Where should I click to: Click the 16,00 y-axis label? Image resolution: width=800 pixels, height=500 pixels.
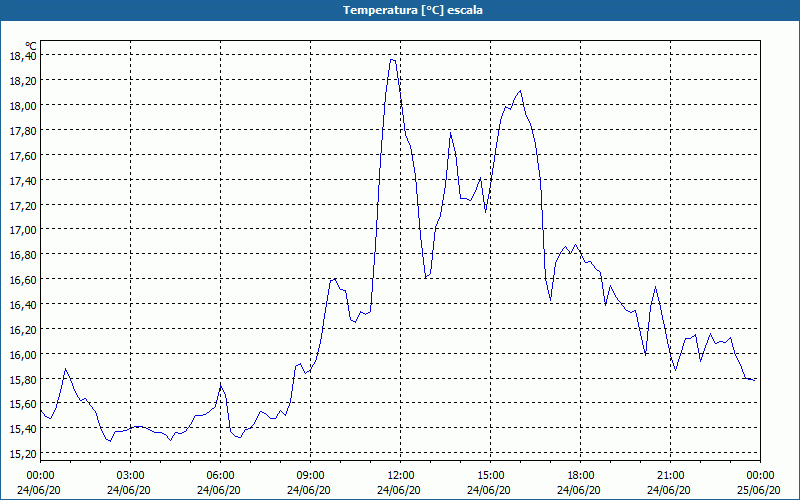point(23,354)
